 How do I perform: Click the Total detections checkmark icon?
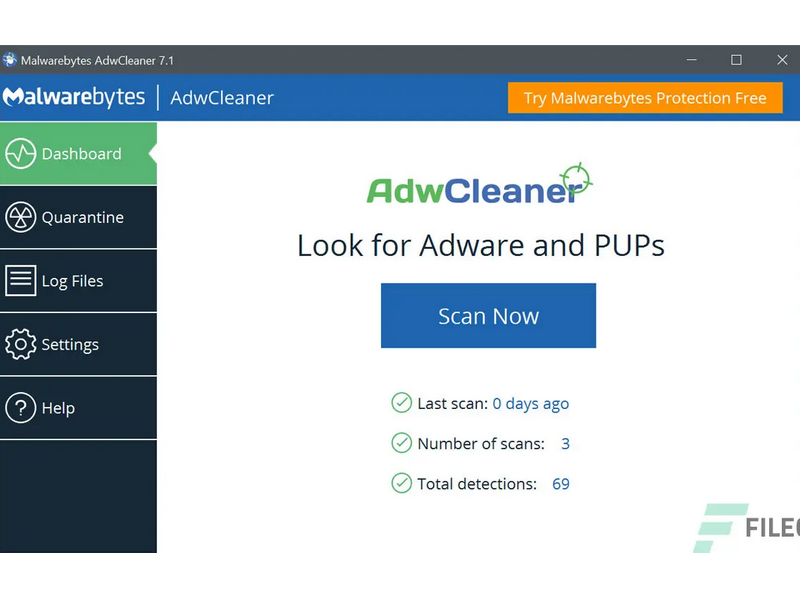point(402,483)
